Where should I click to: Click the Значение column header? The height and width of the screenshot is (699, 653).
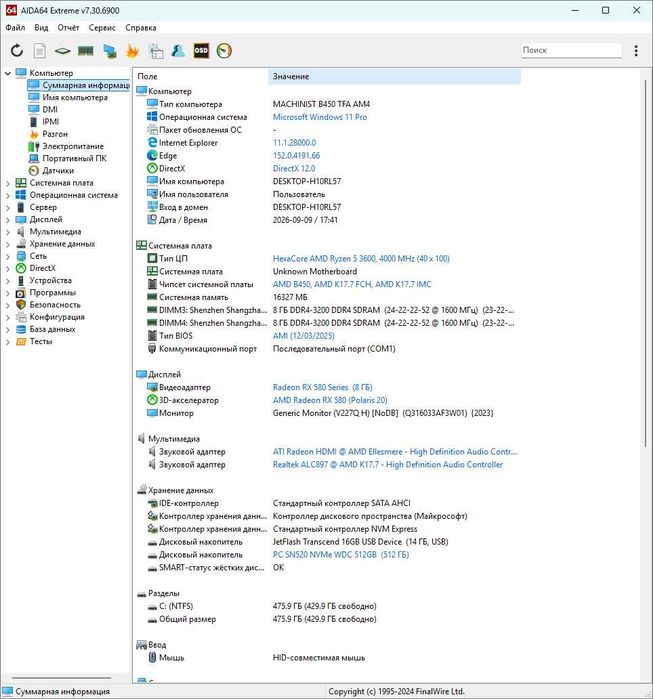394,76
